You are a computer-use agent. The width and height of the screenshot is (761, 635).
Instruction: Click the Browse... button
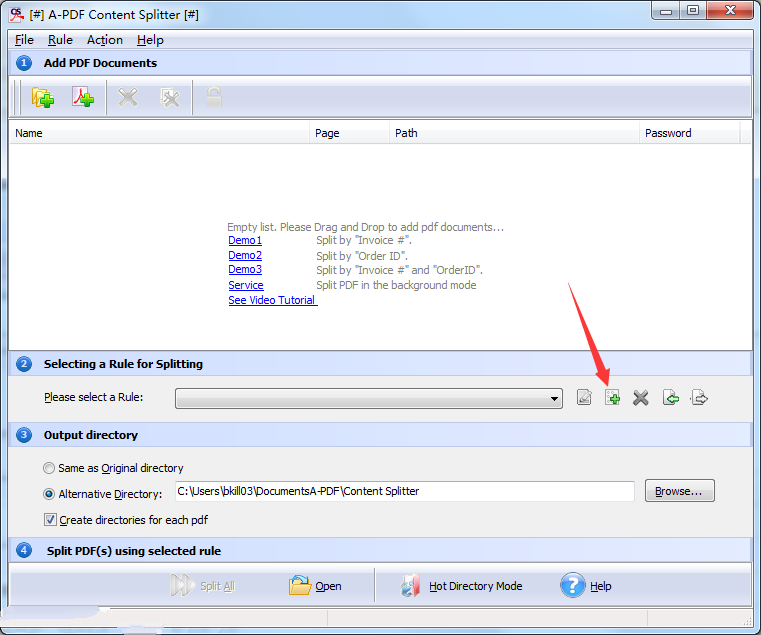[679, 491]
